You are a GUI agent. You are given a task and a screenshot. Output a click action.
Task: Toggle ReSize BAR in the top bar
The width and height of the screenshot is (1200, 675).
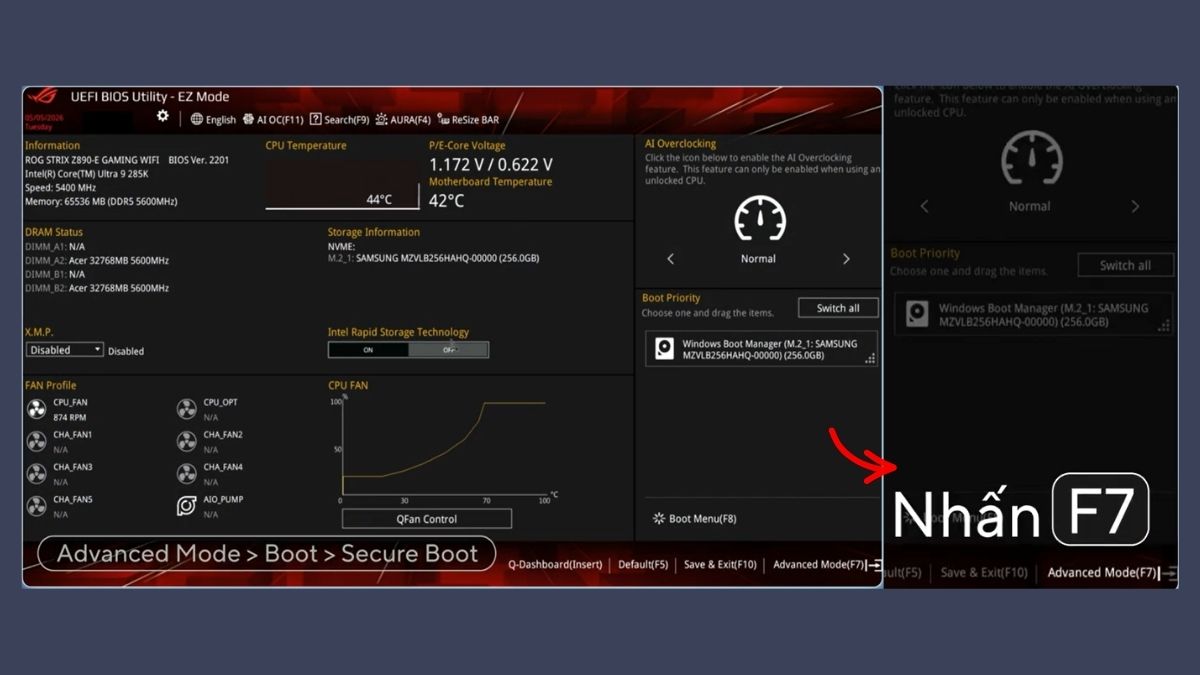(x=468, y=119)
